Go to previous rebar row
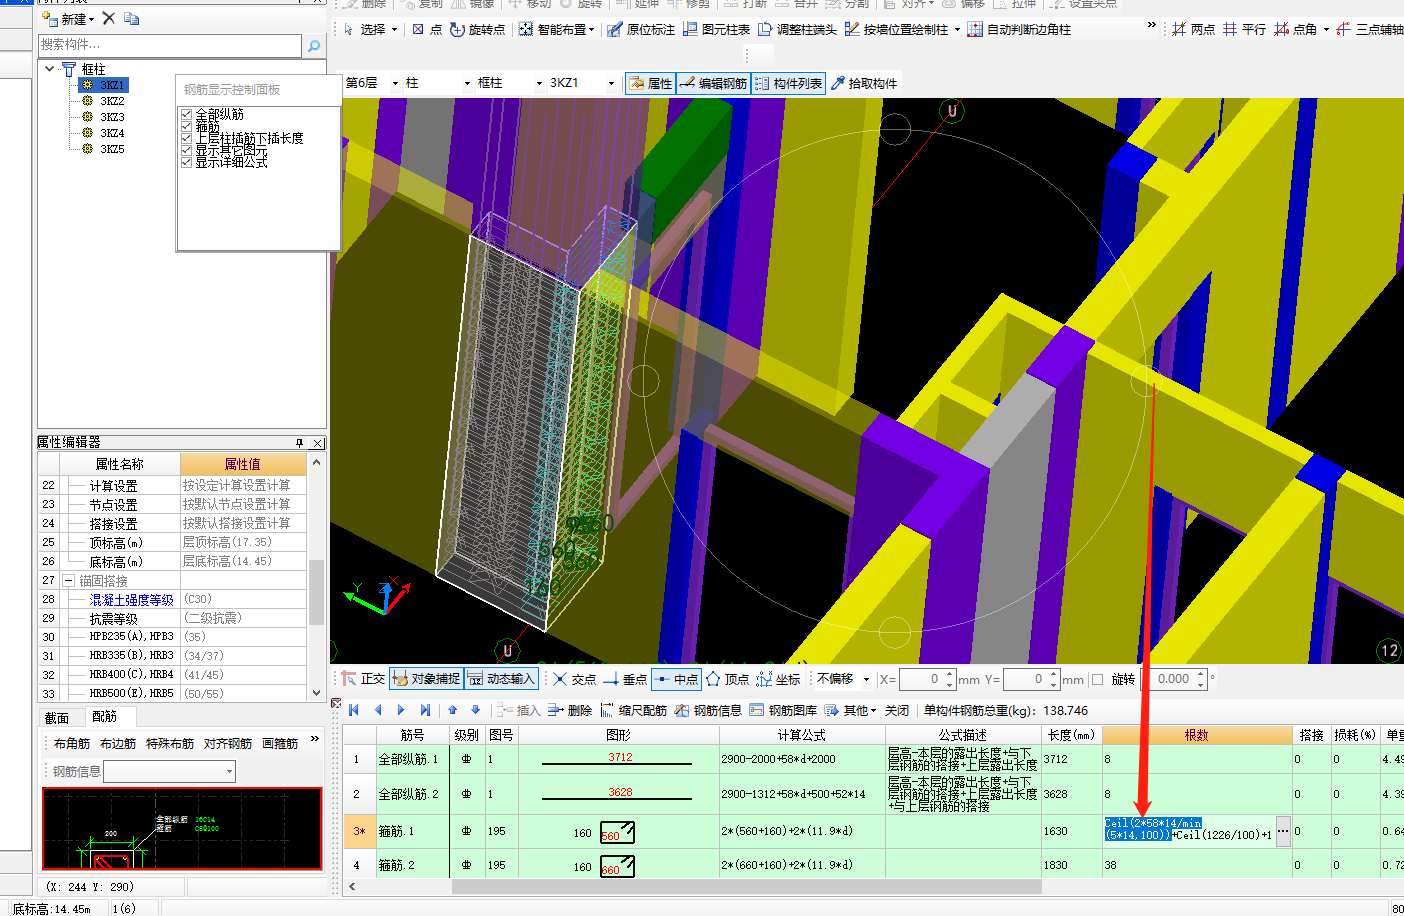The height and width of the screenshot is (916, 1404). [378, 710]
